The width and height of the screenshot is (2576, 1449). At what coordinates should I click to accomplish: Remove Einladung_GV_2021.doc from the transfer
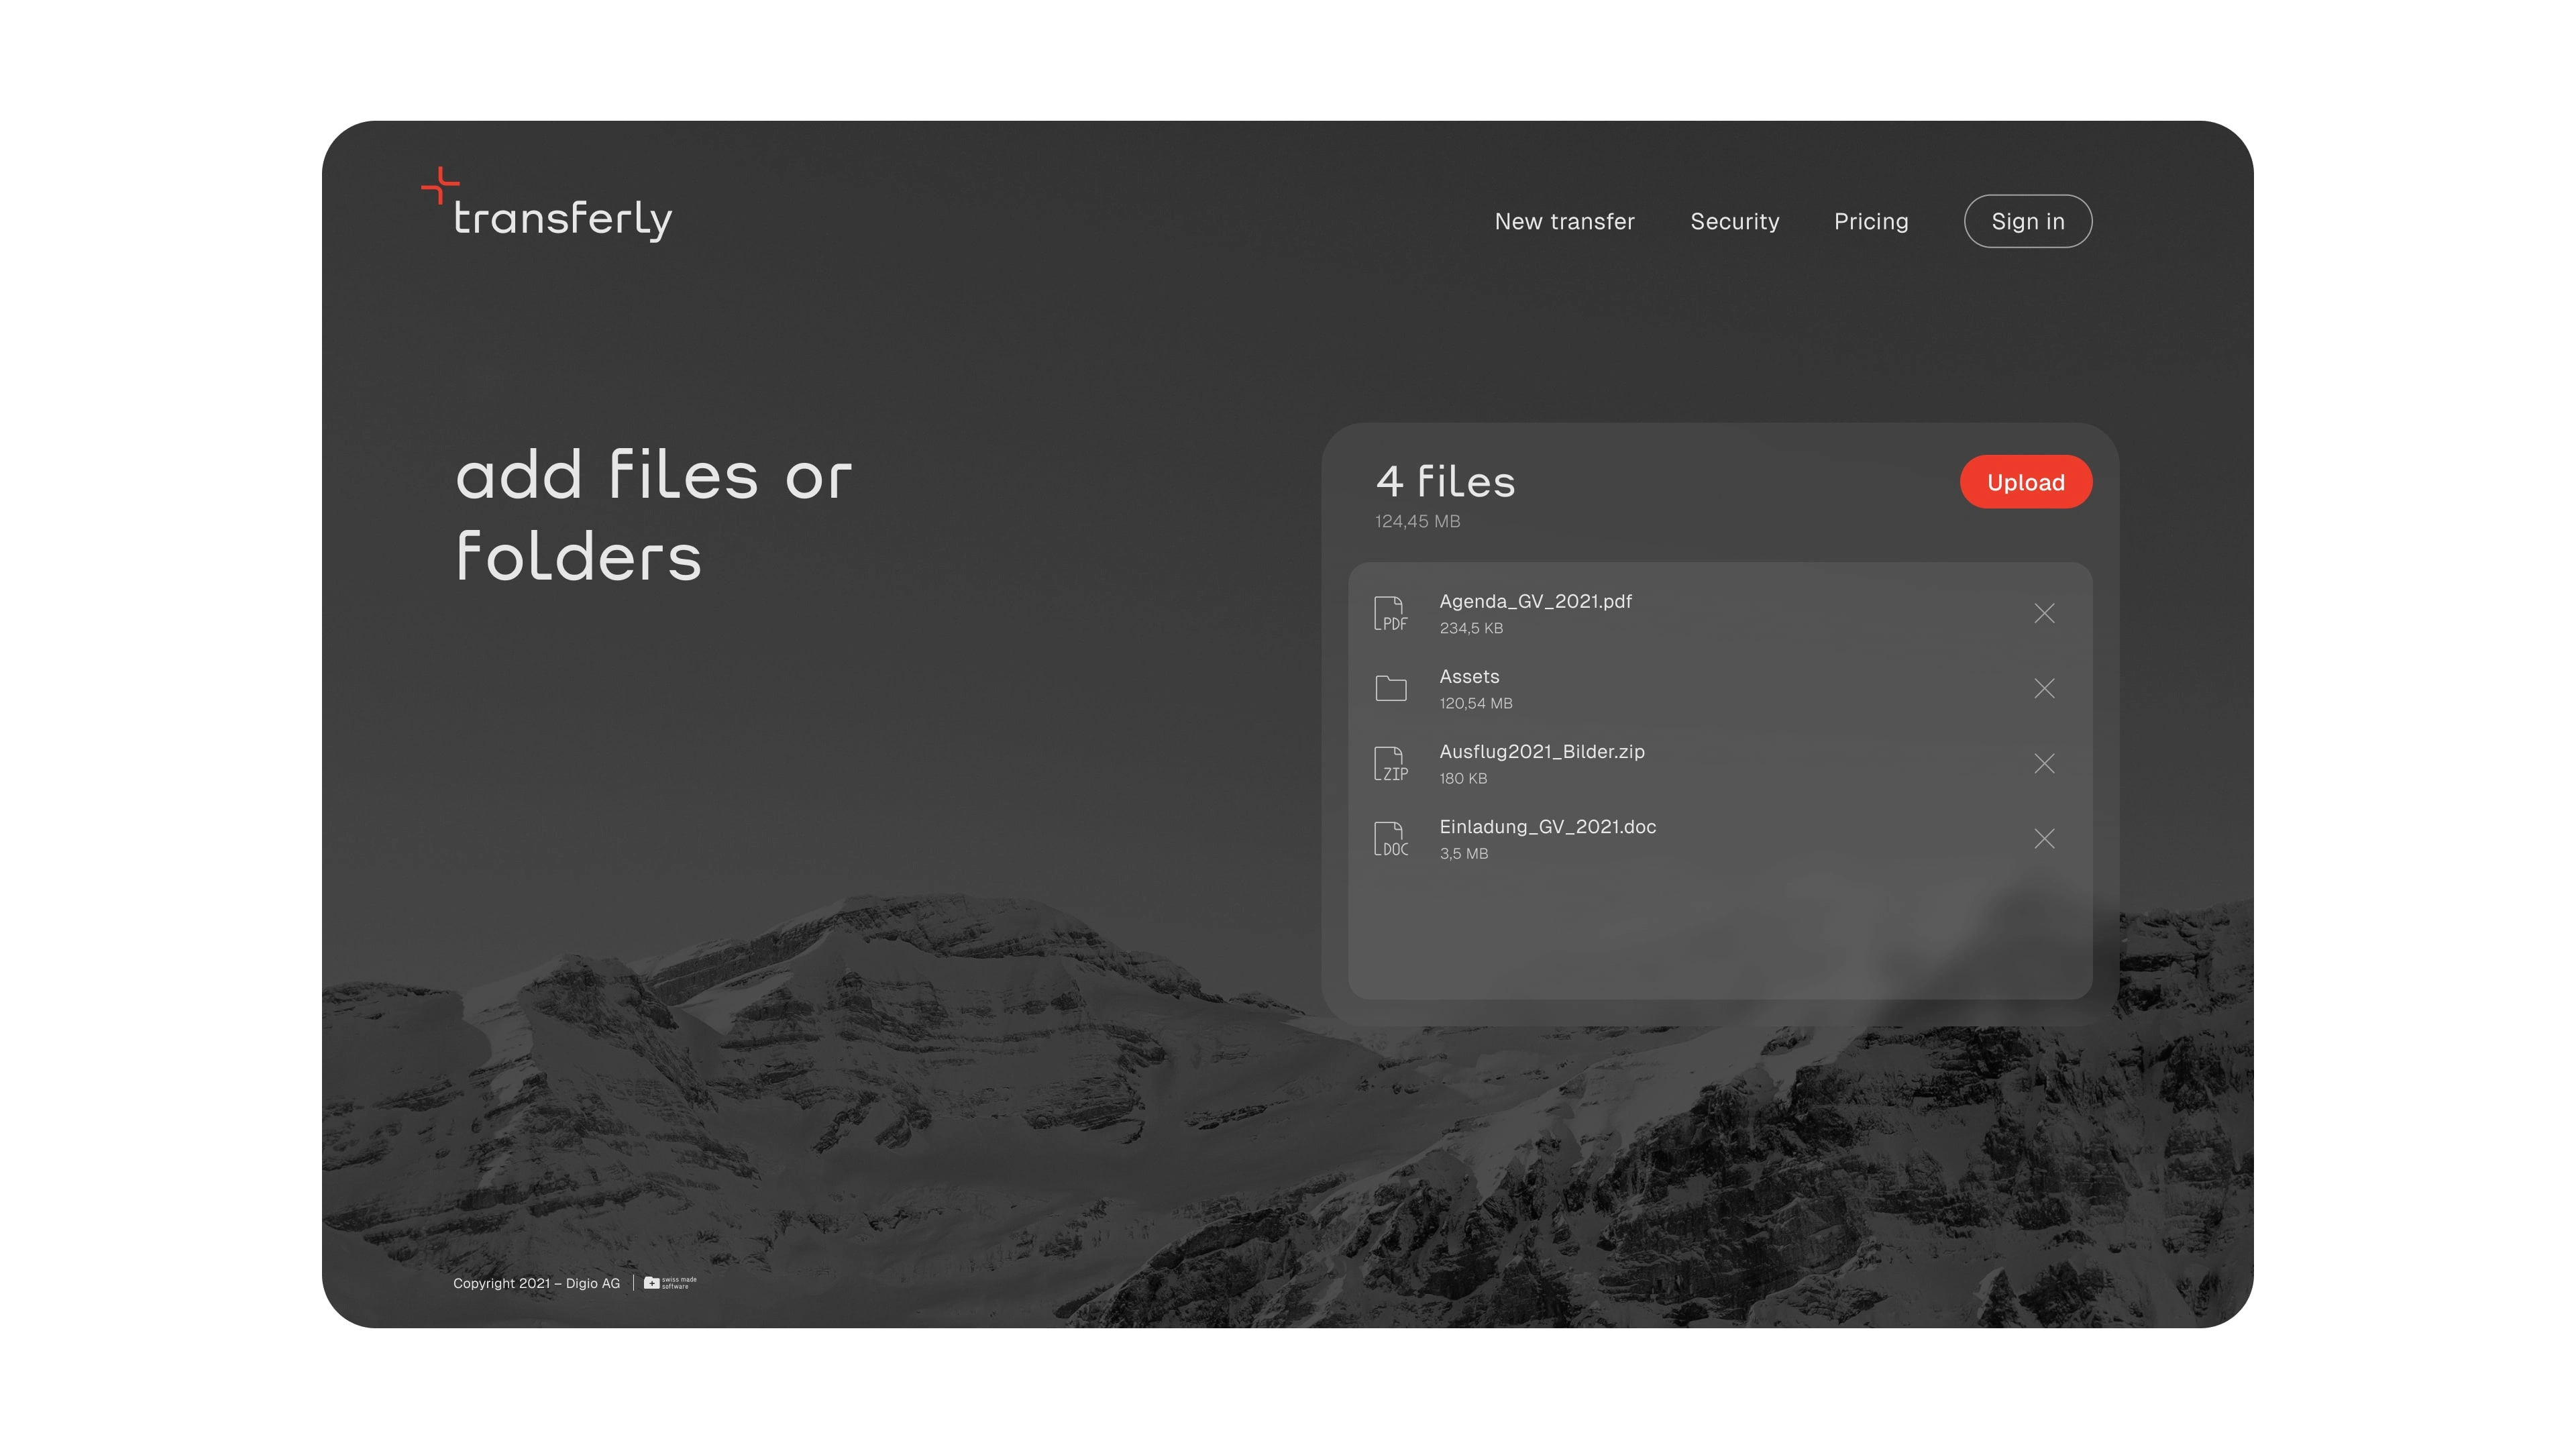[x=2044, y=838]
